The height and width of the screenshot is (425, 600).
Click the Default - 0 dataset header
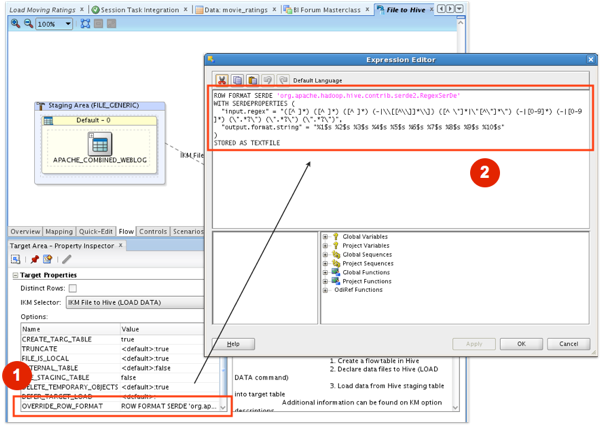99,120
